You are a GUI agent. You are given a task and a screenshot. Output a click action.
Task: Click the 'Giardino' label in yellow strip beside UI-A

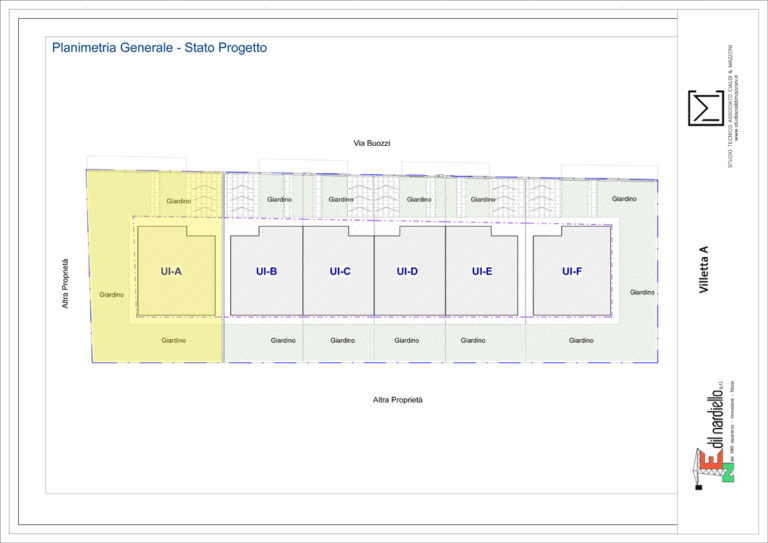click(112, 295)
